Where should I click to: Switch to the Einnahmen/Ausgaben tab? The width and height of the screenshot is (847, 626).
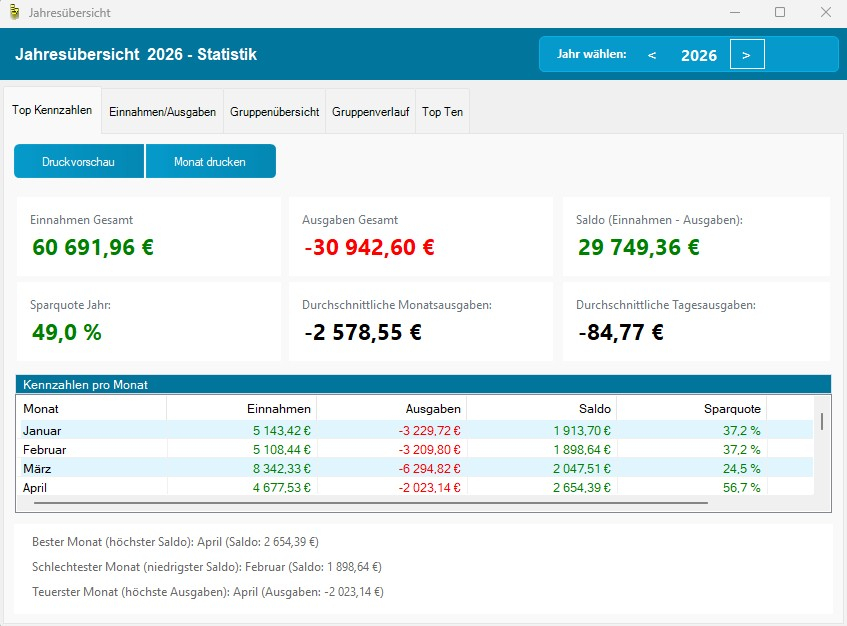(x=162, y=112)
